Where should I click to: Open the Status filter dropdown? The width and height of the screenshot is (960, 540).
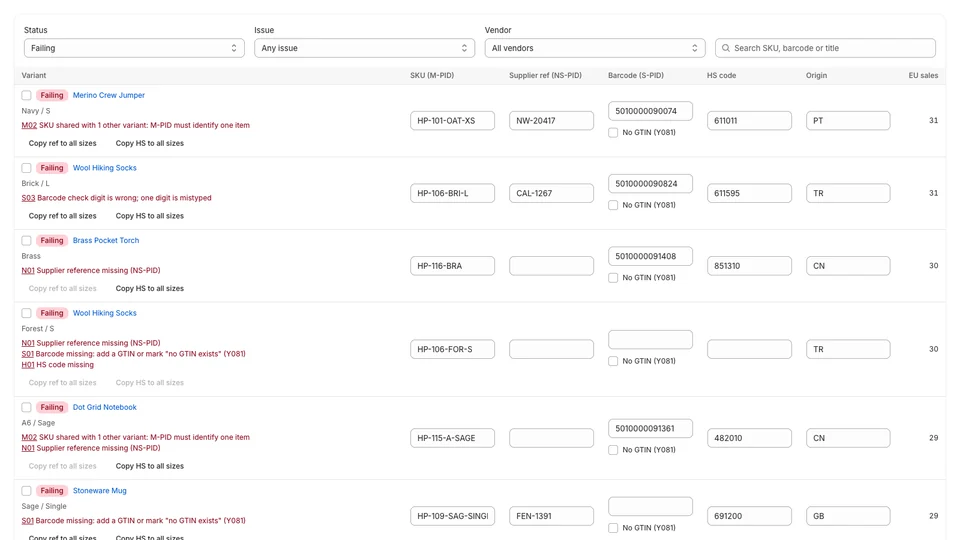pyautogui.click(x=134, y=48)
